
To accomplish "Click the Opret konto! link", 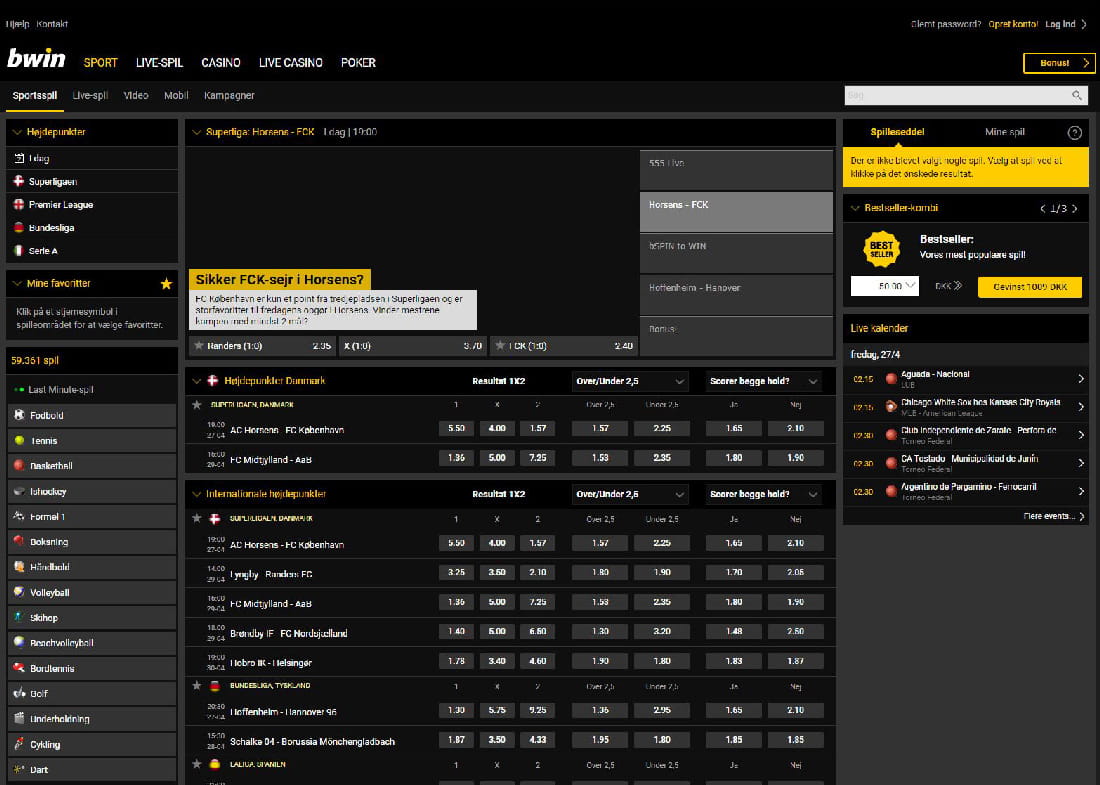I will (1013, 24).
